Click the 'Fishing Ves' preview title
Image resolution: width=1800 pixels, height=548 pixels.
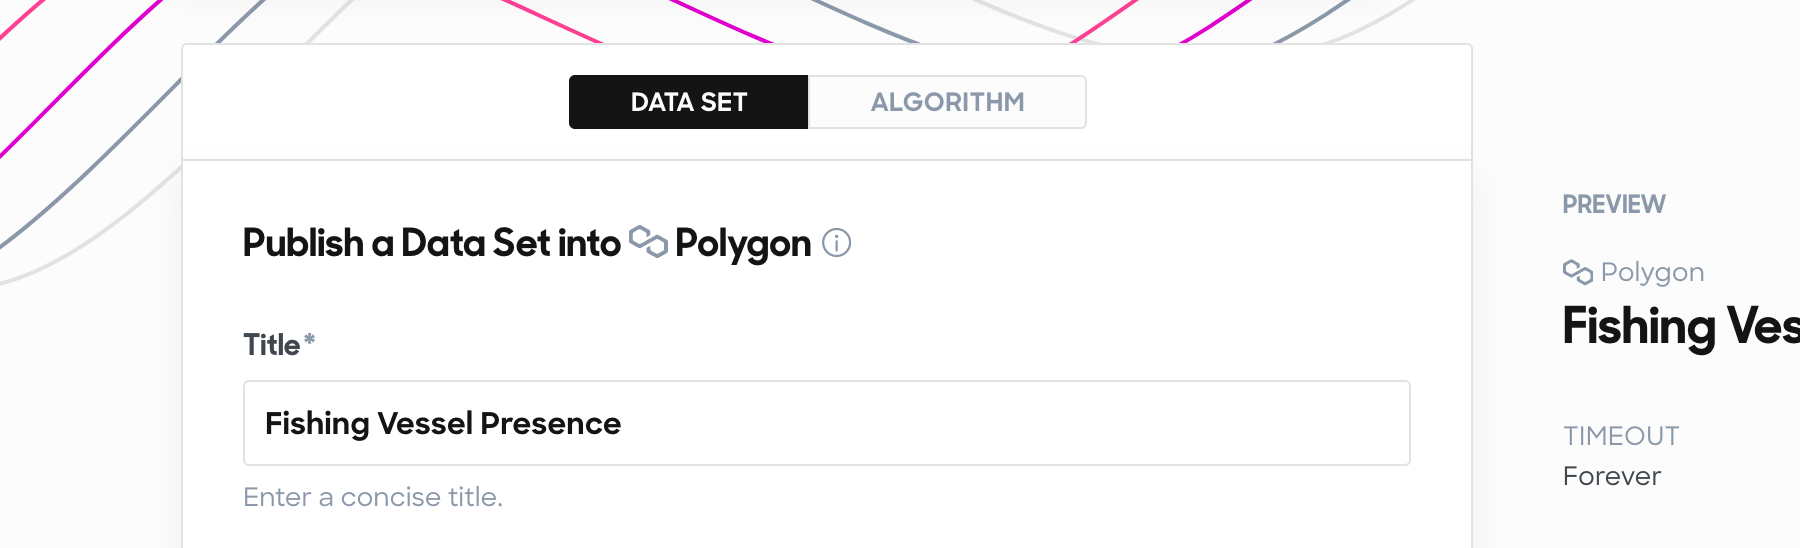(x=1681, y=326)
